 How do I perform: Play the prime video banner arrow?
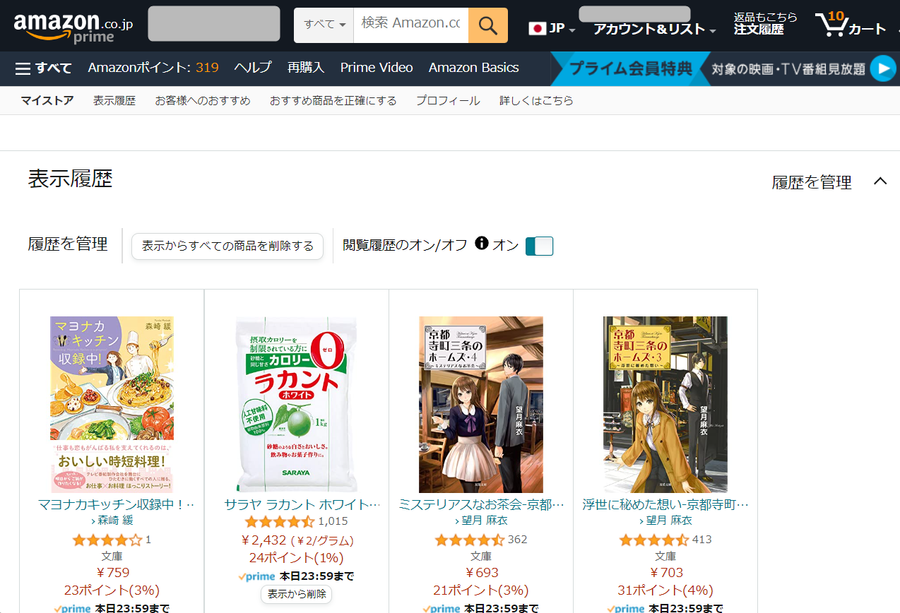[883, 69]
